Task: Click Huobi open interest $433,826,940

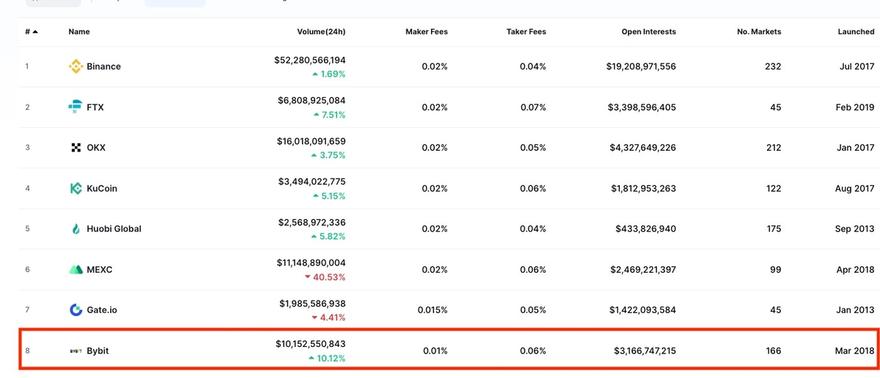Action: (646, 229)
